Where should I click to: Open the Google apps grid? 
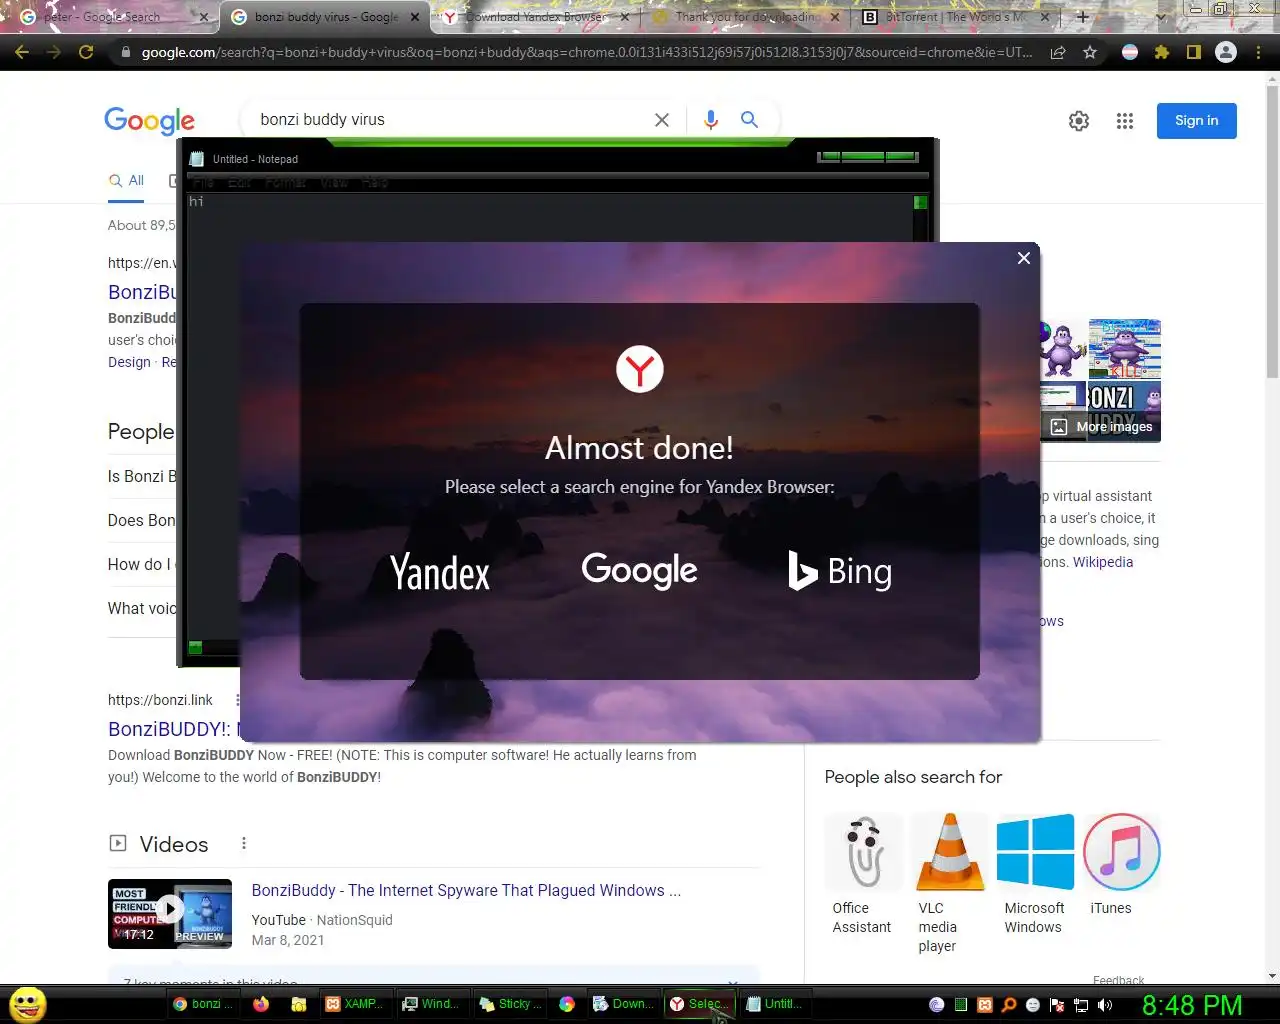pos(1125,121)
